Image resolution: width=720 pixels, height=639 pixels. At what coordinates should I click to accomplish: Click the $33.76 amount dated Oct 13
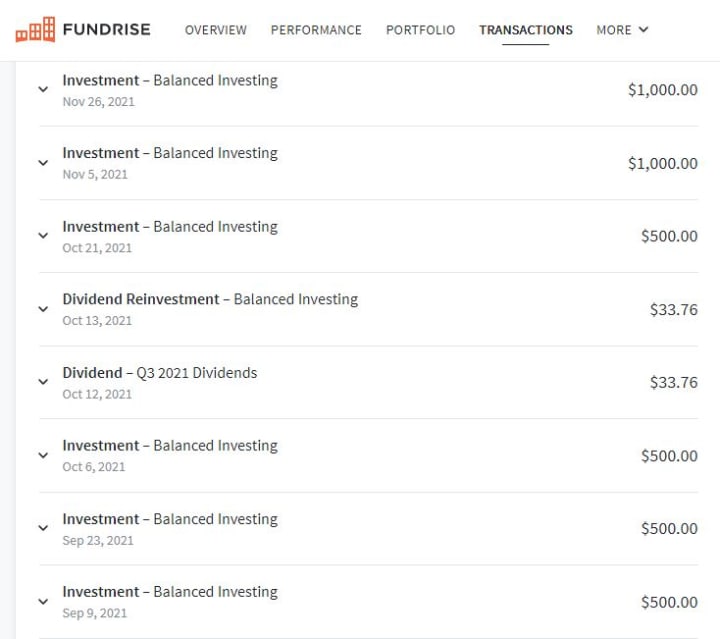673,309
